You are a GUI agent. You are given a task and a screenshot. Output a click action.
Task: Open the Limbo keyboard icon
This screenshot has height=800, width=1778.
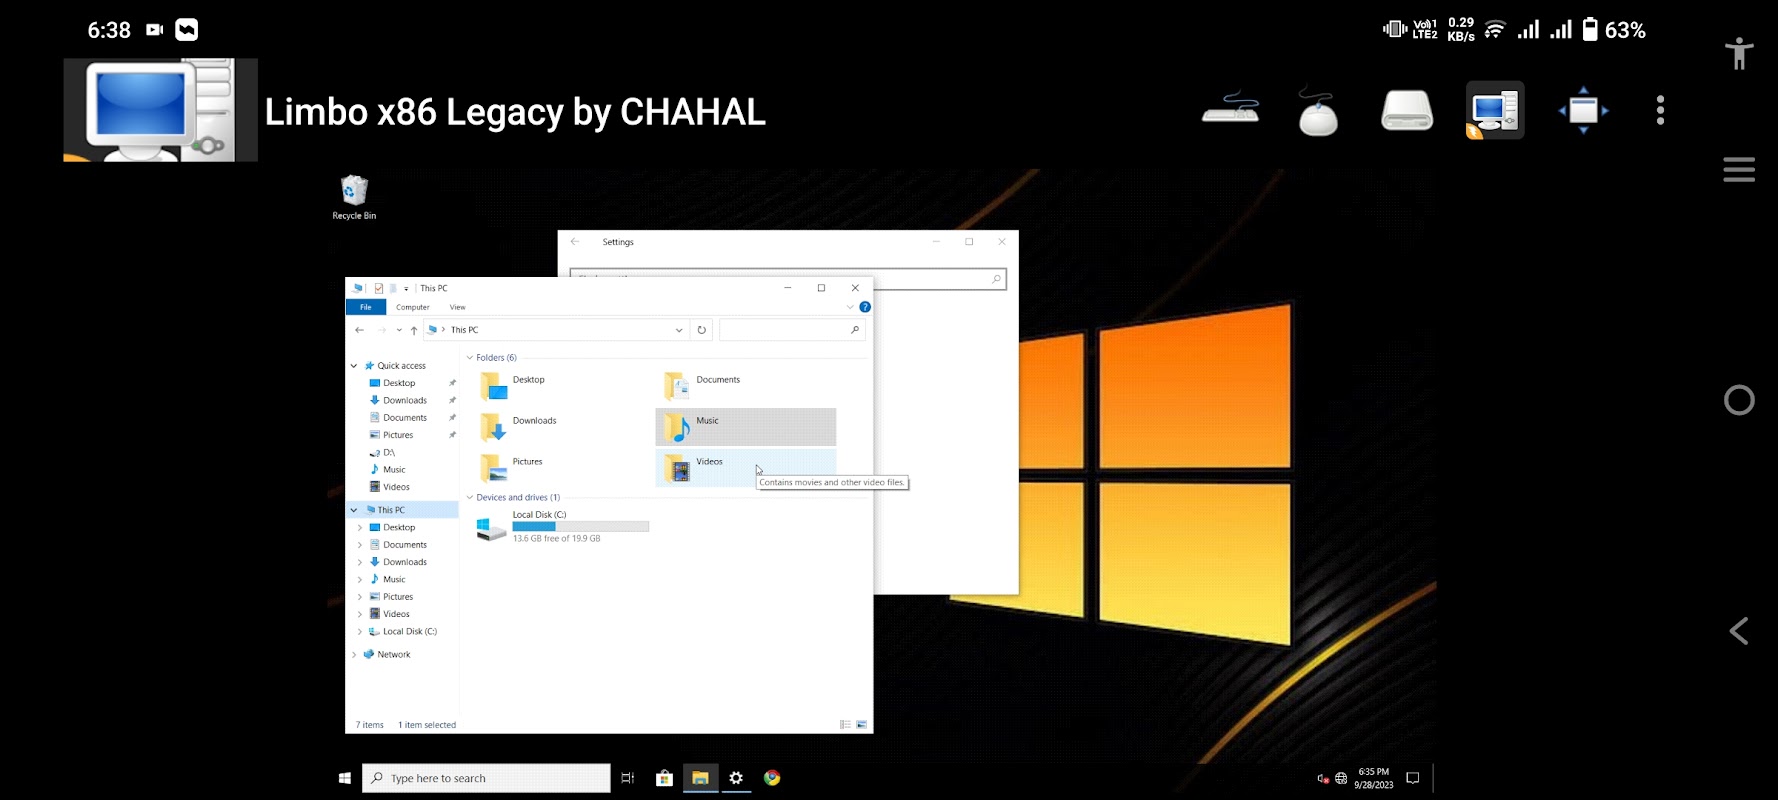click(1231, 110)
